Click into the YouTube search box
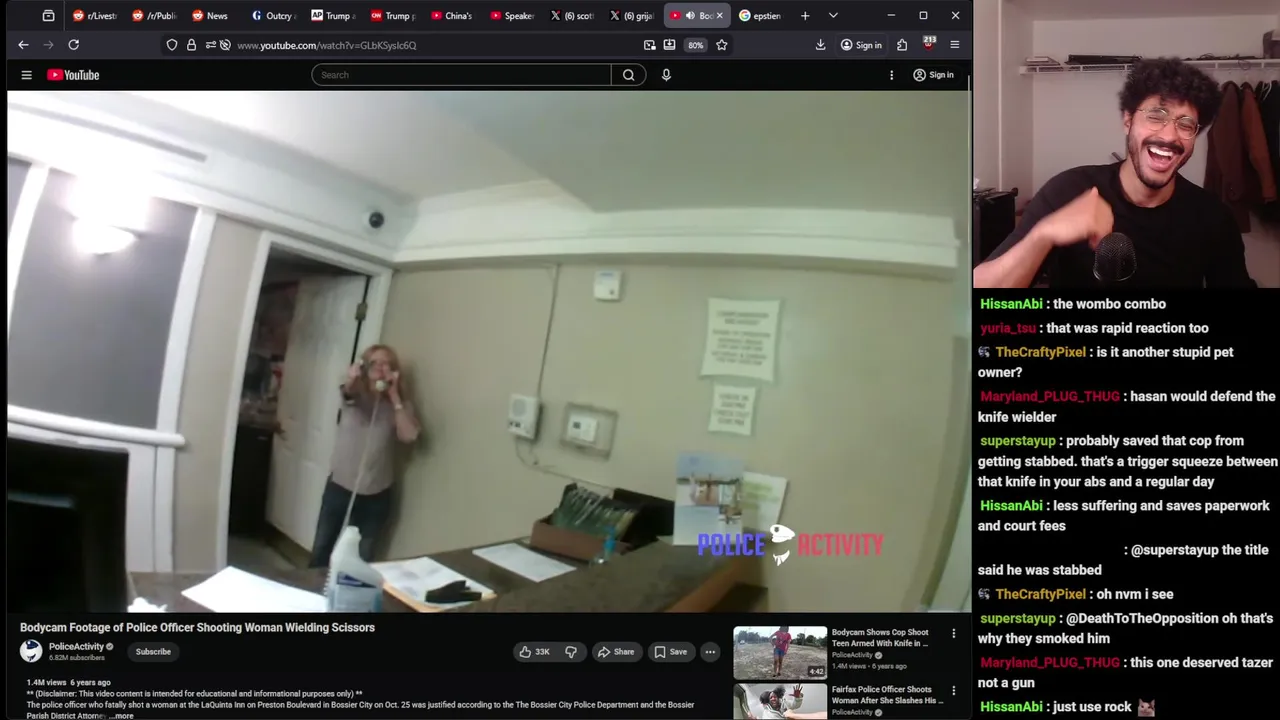 461,75
